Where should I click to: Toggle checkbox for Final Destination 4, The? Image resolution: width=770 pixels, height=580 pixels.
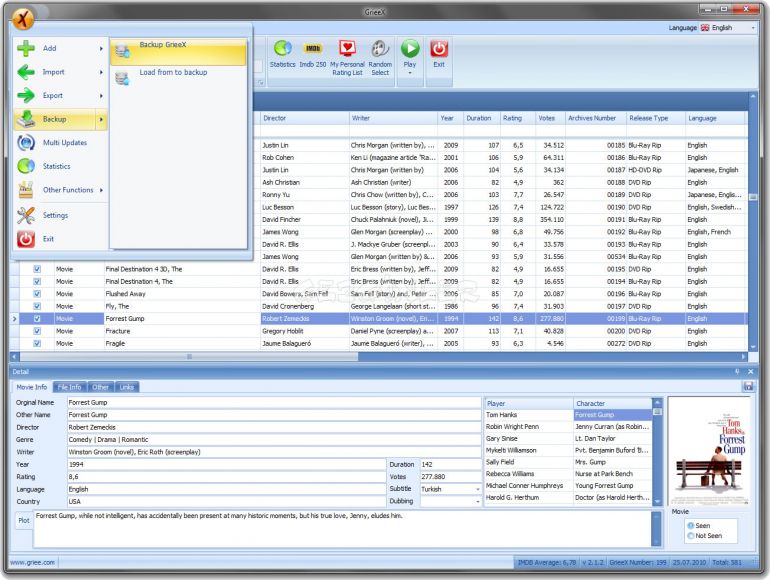point(37,281)
